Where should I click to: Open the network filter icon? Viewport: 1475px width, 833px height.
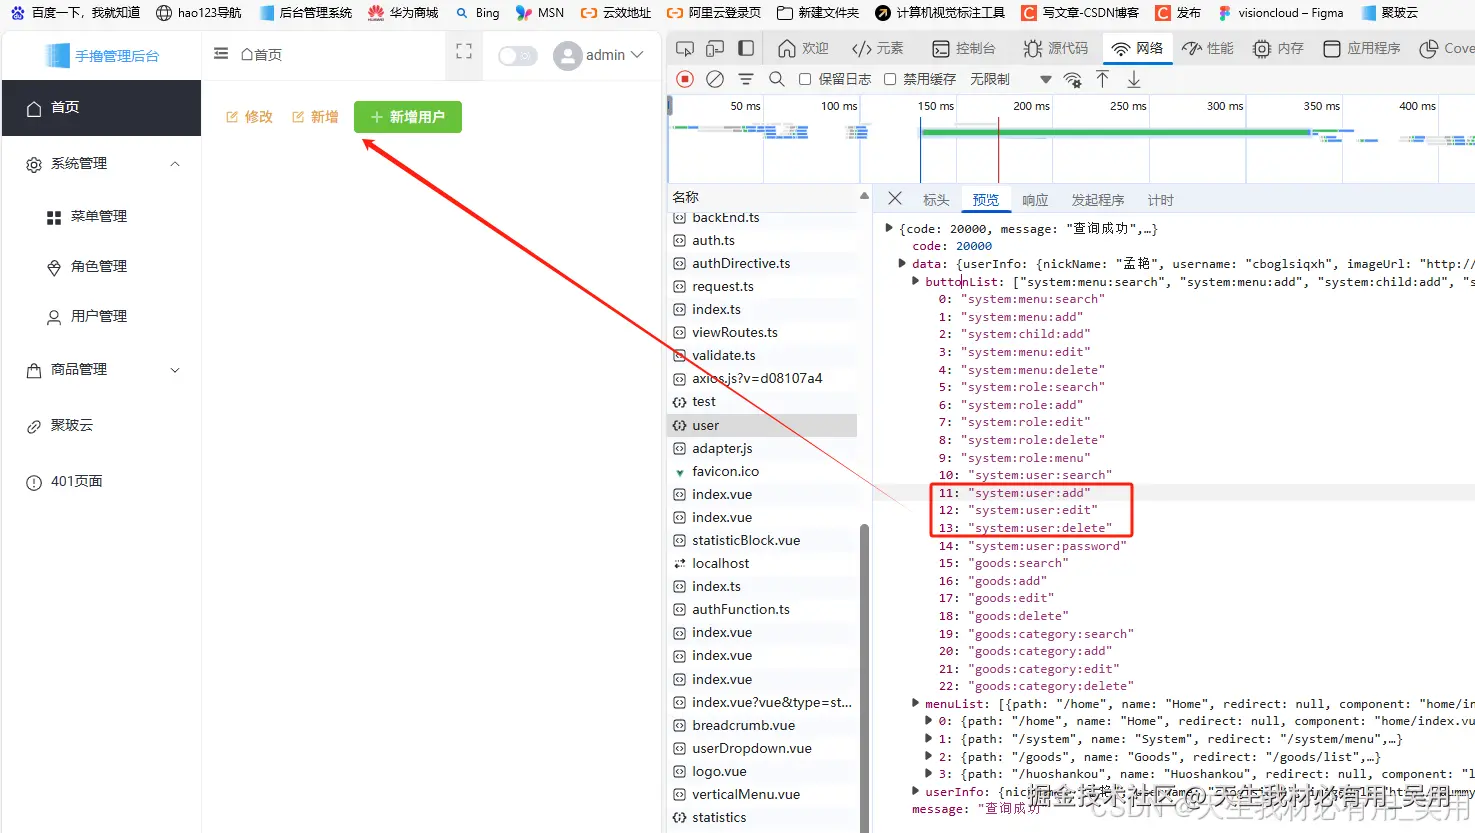(x=746, y=79)
